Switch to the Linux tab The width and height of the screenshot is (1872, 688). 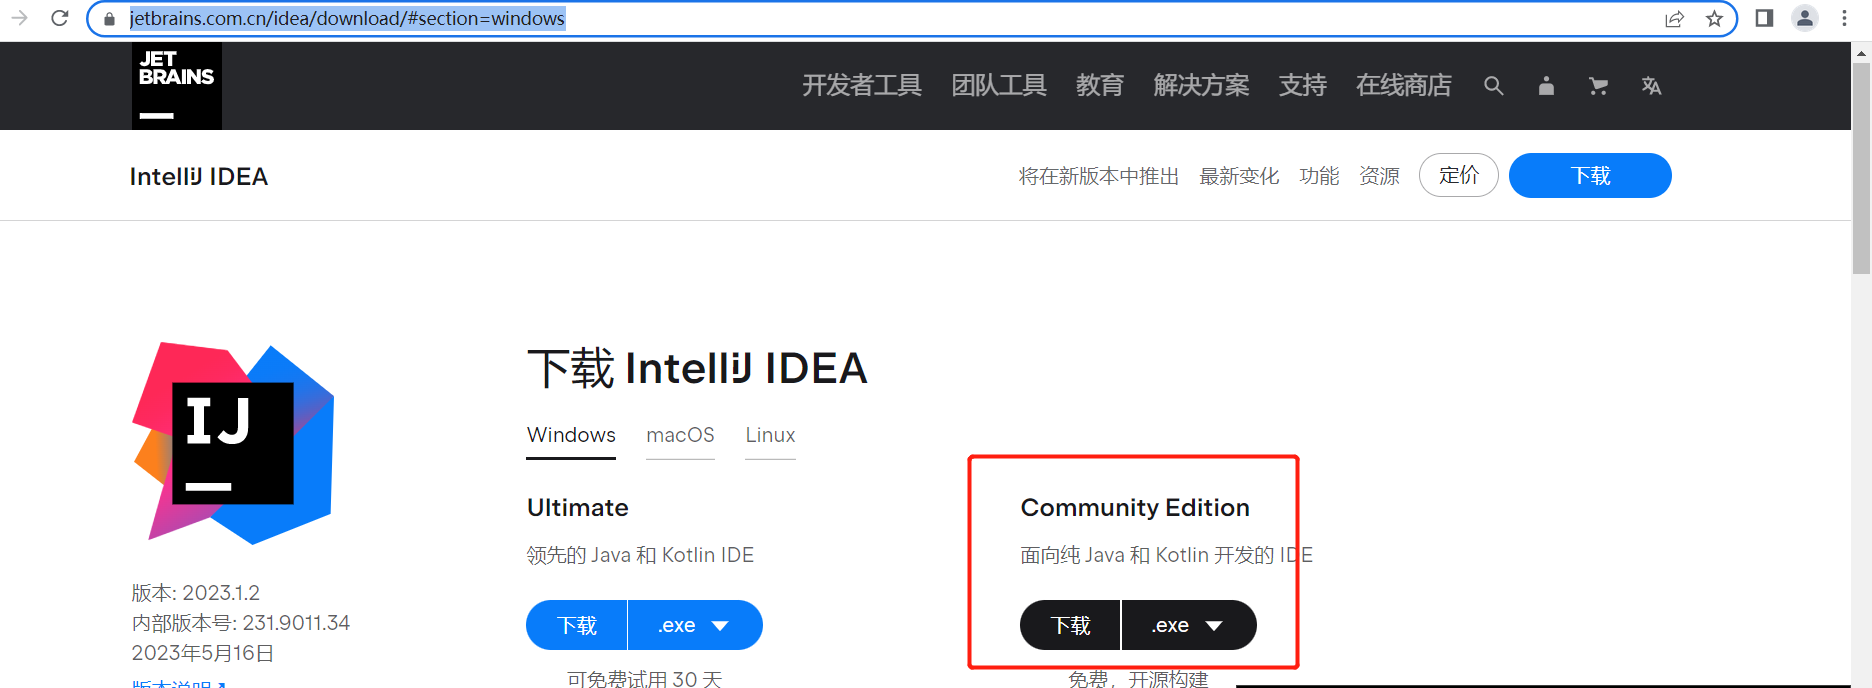pyautogui.click(x=770, y=436)
